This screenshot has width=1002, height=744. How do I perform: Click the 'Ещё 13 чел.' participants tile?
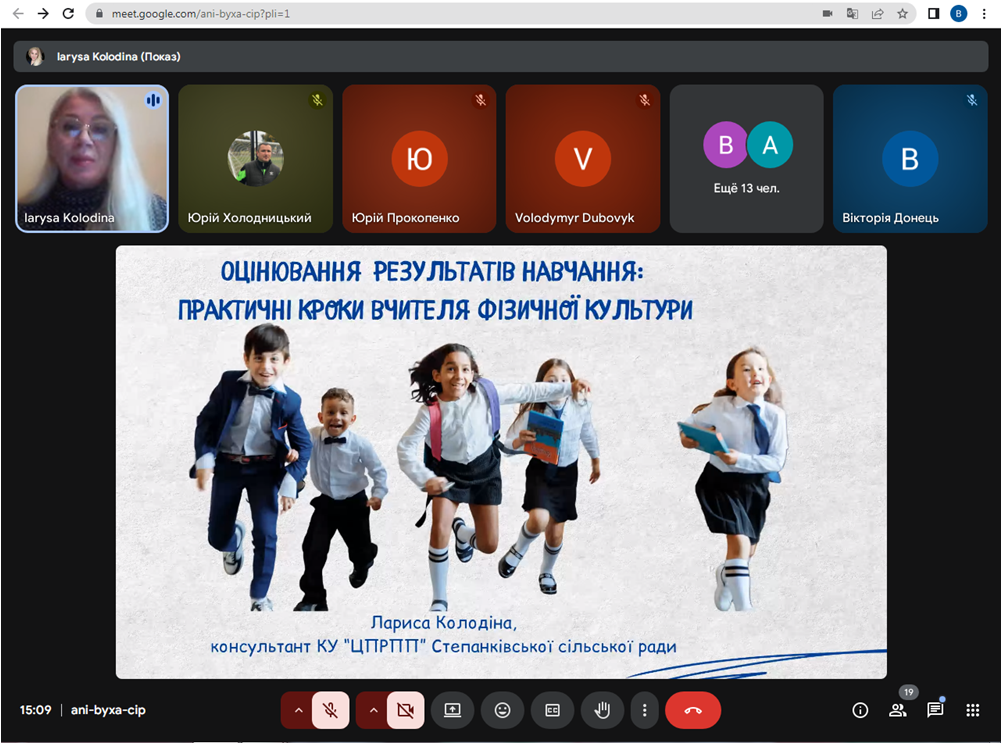tap(746, 158)
